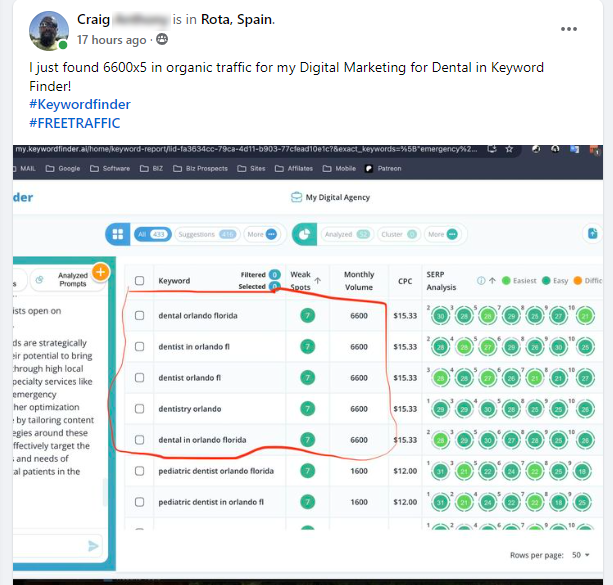Click the grid view icon beside All
Image resolution: width=613 pixels, height=585 pixels.
118,234
